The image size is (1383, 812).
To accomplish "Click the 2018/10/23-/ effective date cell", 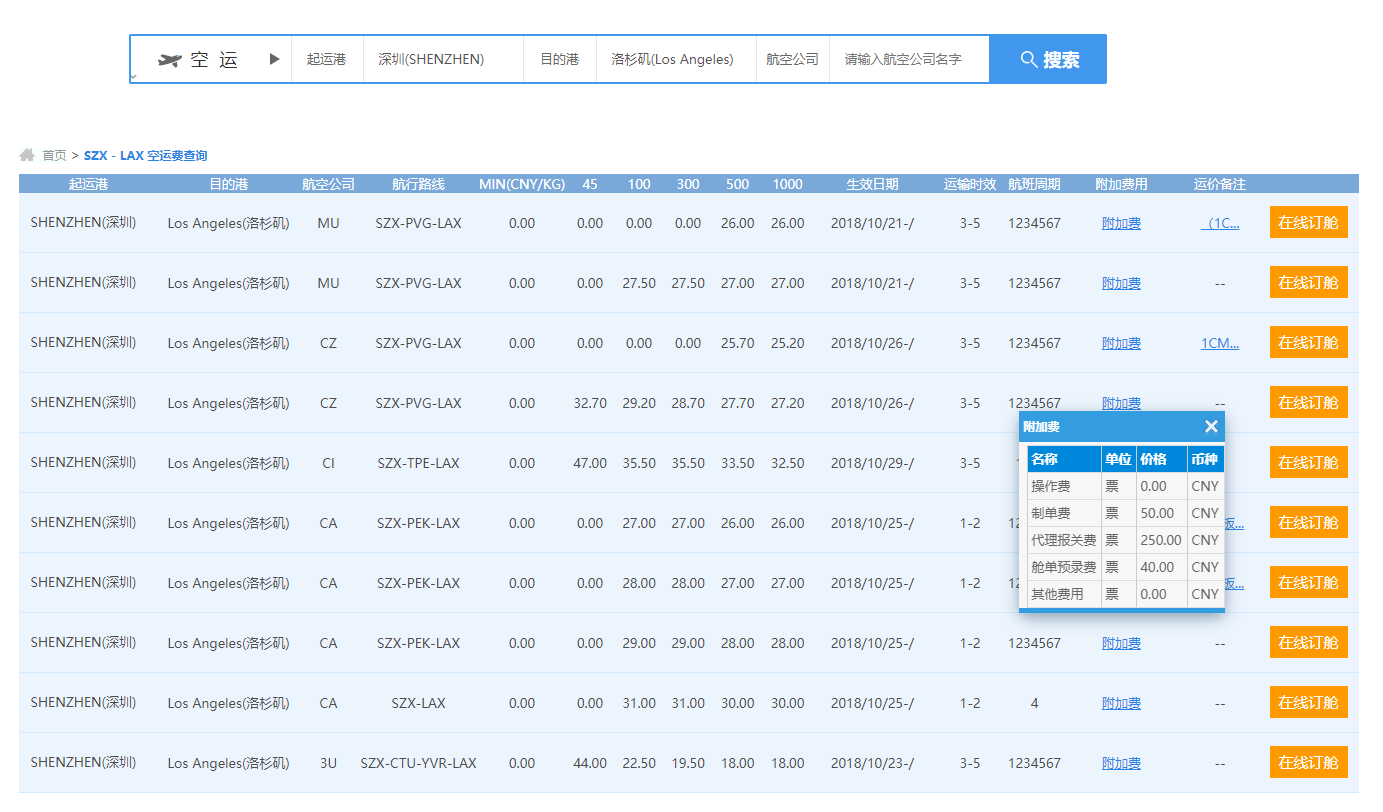I will click(x=872, y=763).
